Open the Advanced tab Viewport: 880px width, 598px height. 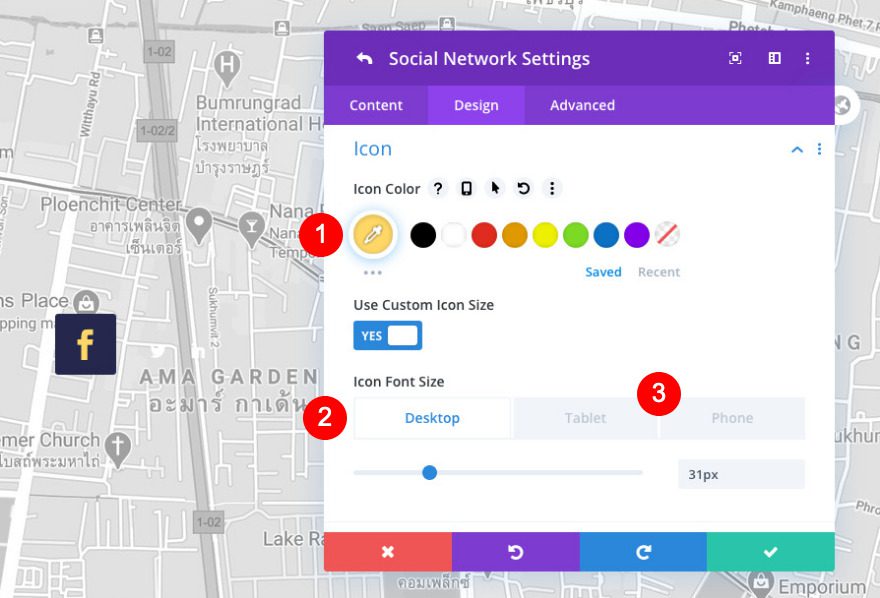point(582,105)
